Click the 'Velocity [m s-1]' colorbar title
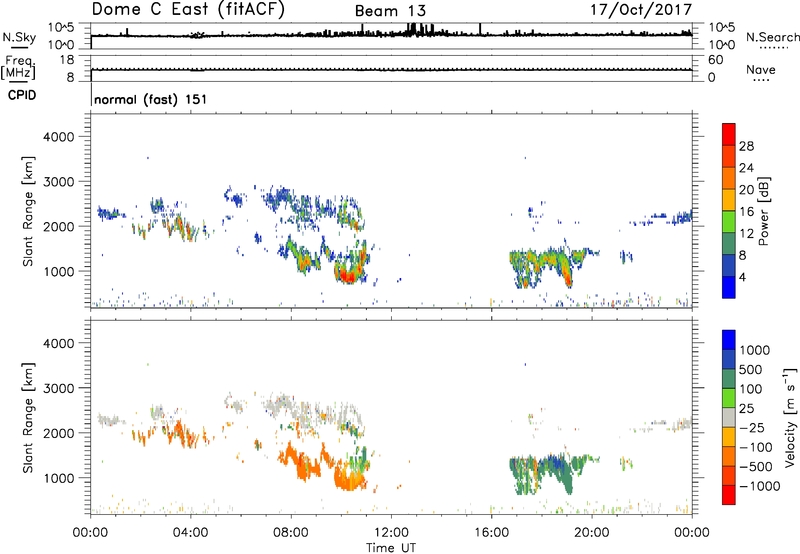Screen dimensions: 800x554 (x=790, y=417)
